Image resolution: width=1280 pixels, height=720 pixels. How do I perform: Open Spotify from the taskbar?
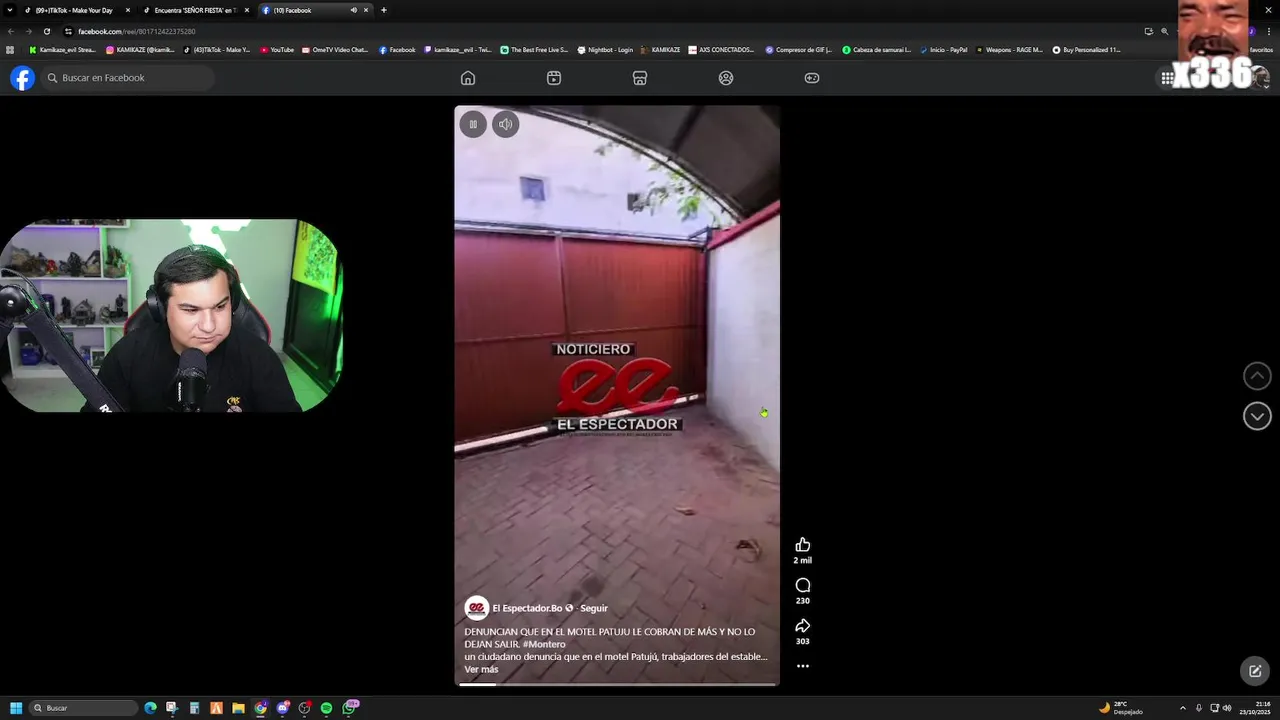pos(326,708)
